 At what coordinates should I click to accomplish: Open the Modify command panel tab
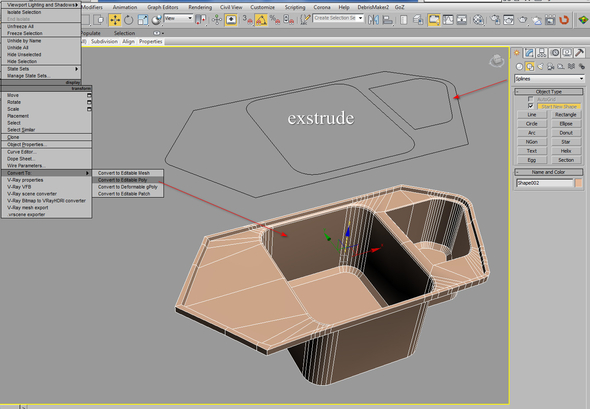click(529, 53)
